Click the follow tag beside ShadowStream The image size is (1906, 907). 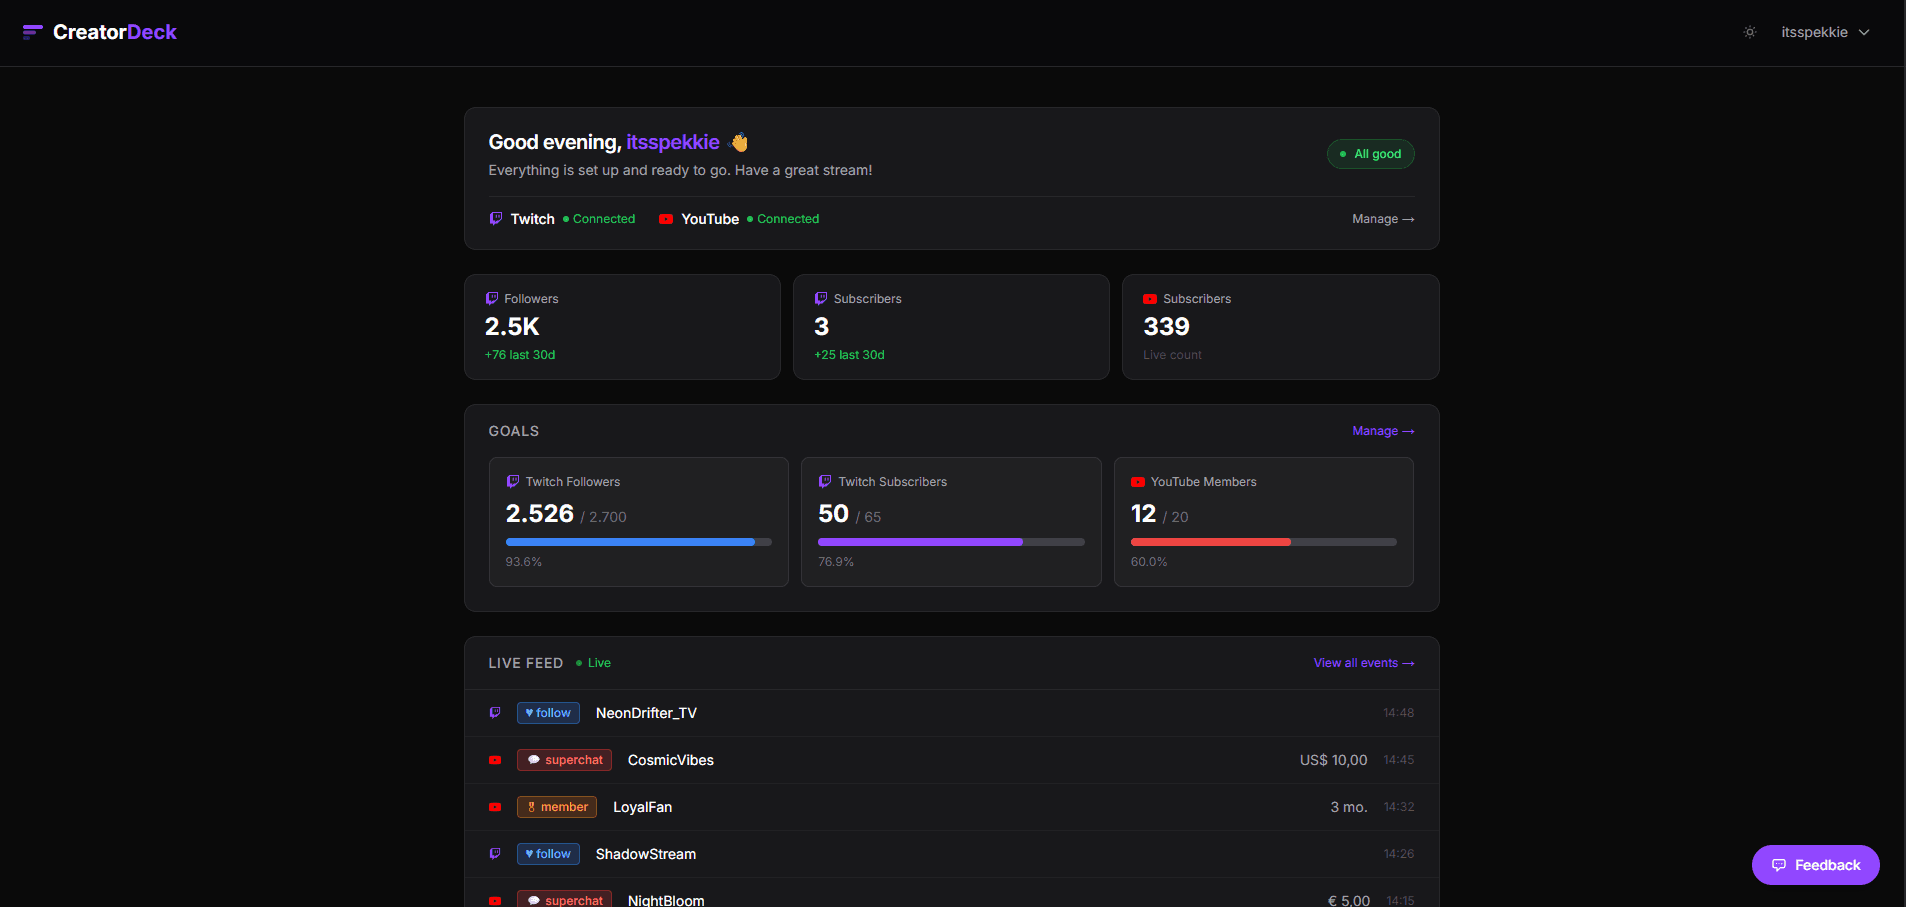point(548,854)
